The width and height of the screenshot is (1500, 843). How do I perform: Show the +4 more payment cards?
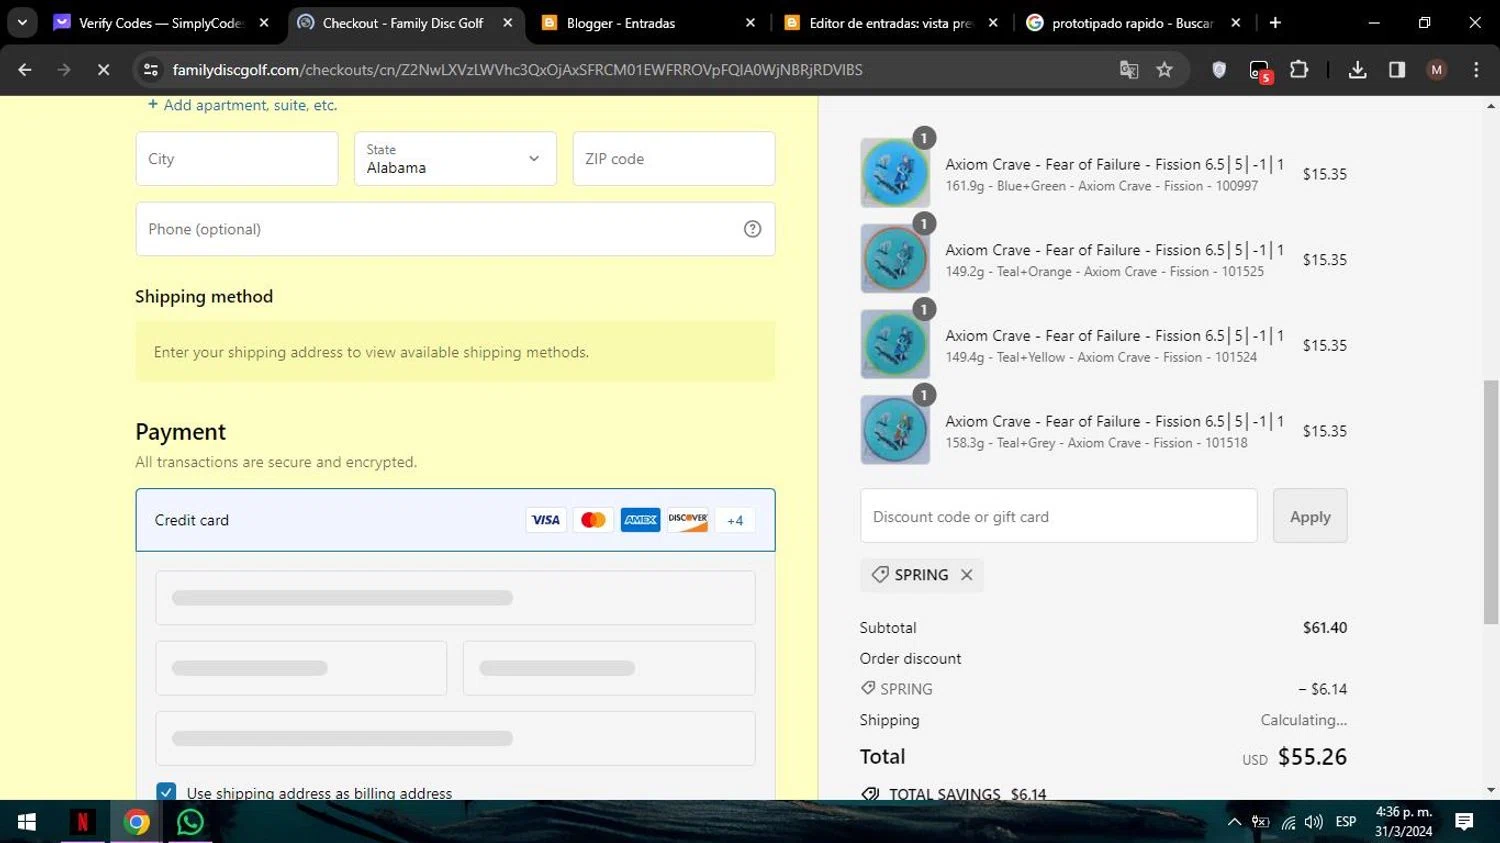[x=735, y=520]
